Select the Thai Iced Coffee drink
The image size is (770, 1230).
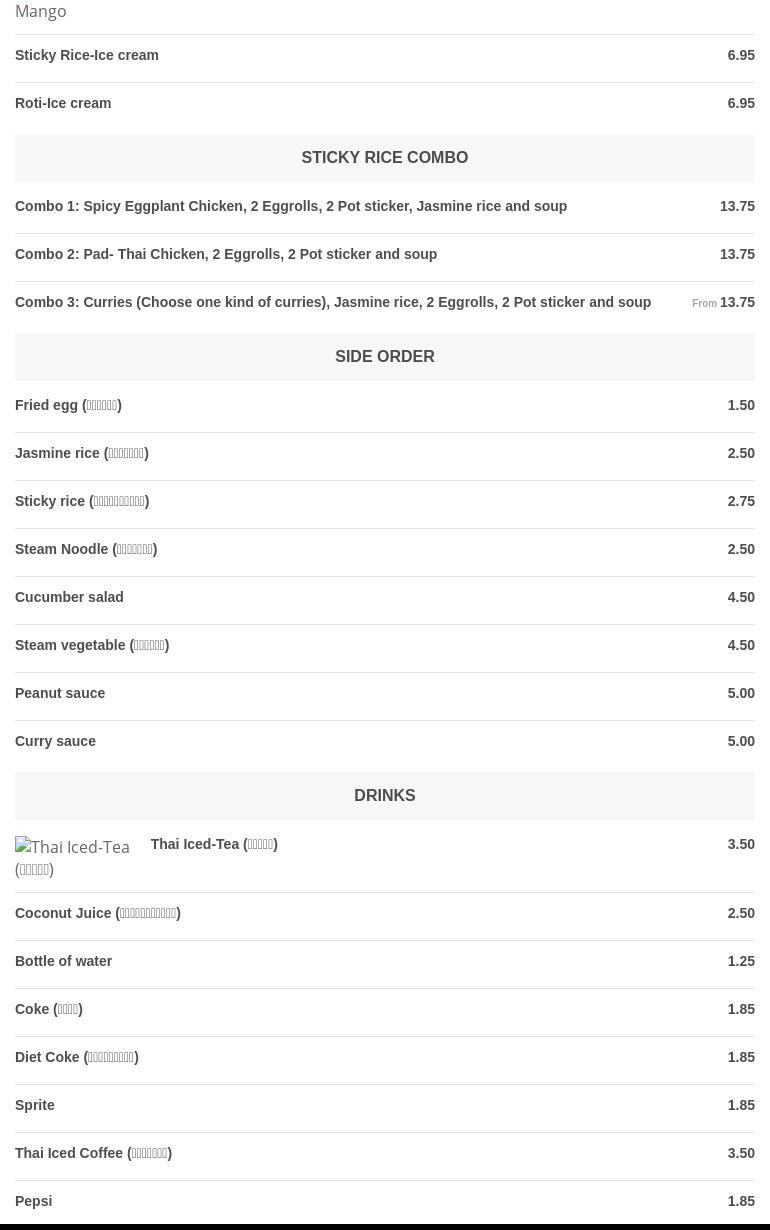coord(93,1153)
